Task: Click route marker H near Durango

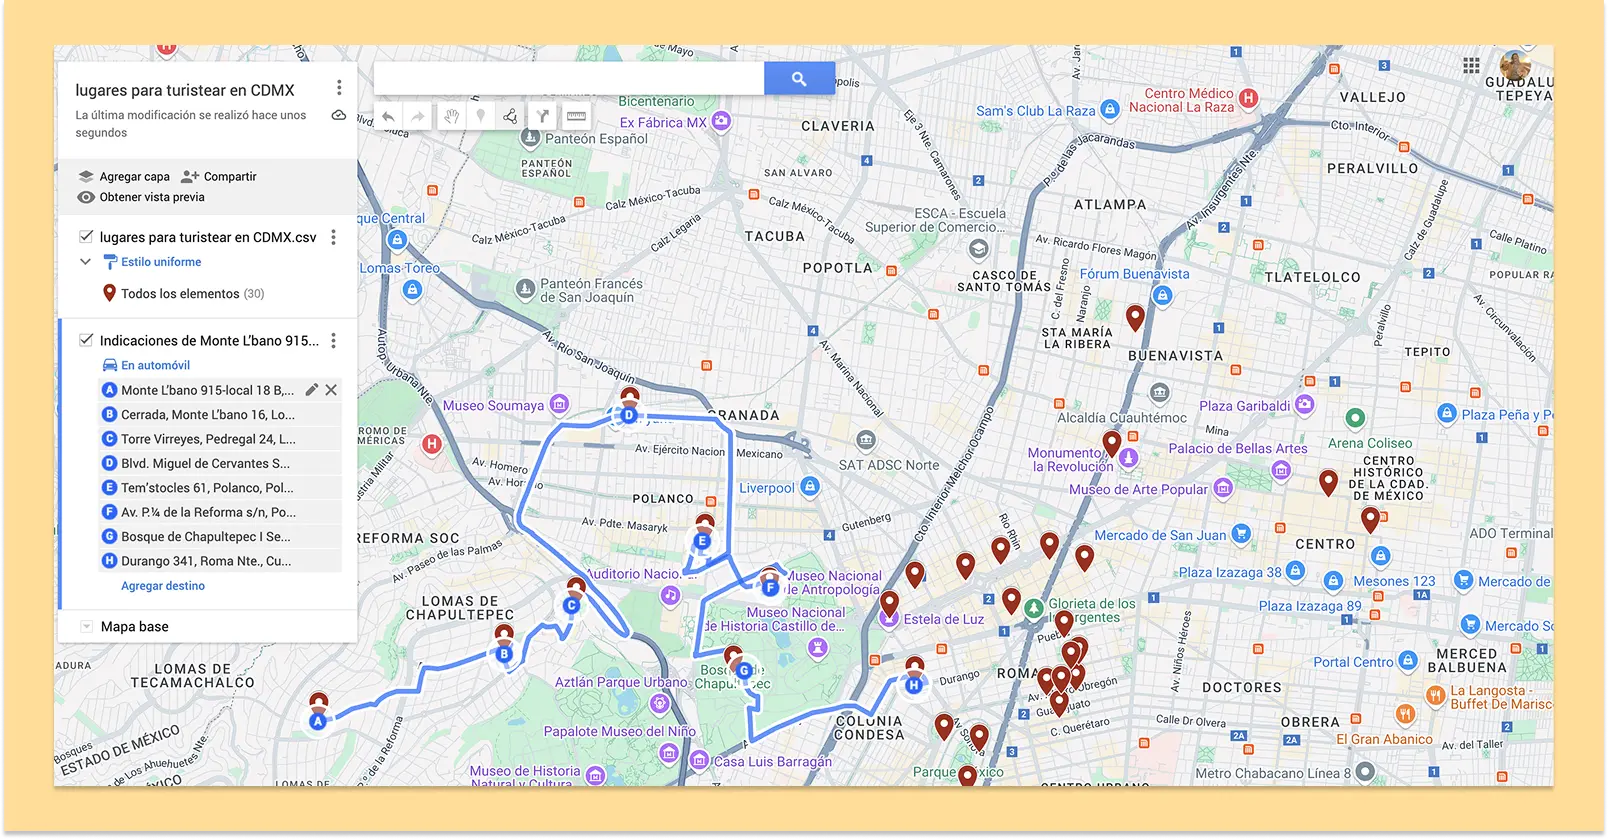Action: click(914, 685)
